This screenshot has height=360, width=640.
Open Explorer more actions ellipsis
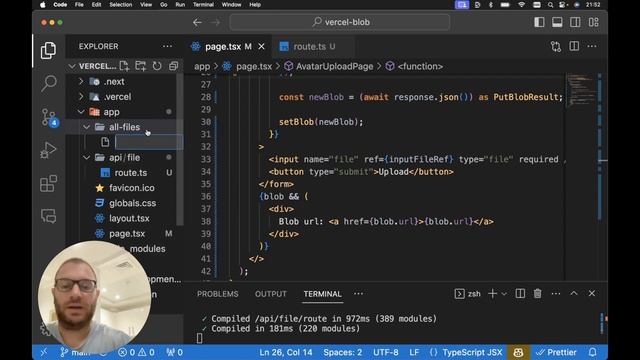(x=167, y=47)
